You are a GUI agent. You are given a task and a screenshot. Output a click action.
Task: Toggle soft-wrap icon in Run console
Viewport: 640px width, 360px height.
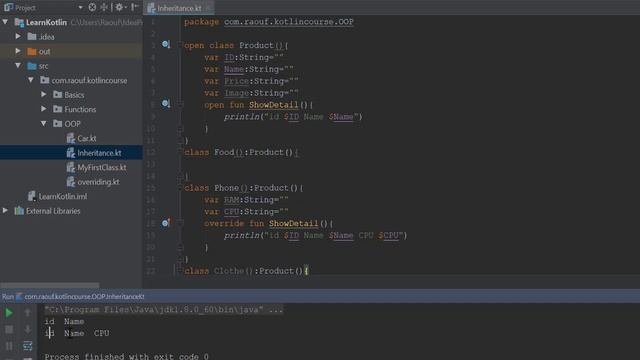pyautogui.click(x=27, y=346)
